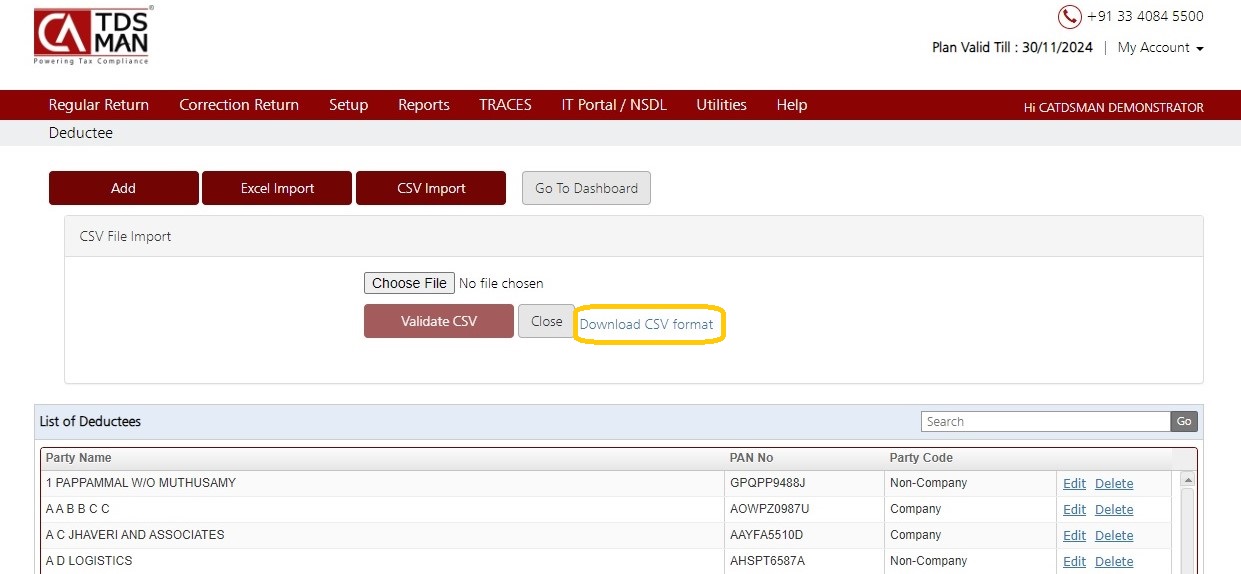Open the Utilities menu

(x=721, y=105)
